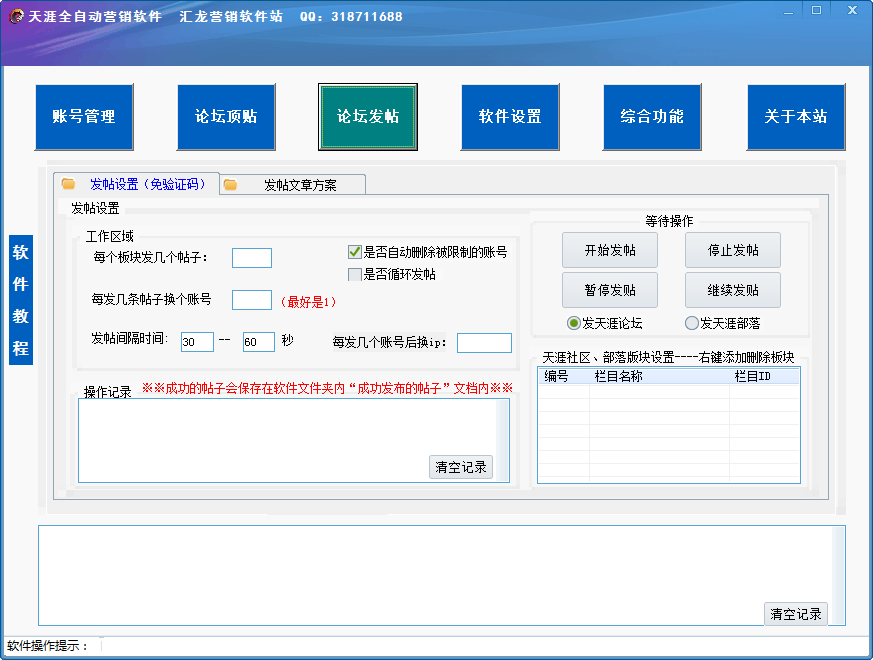Open the 关于本站 section

coord(796,117)
